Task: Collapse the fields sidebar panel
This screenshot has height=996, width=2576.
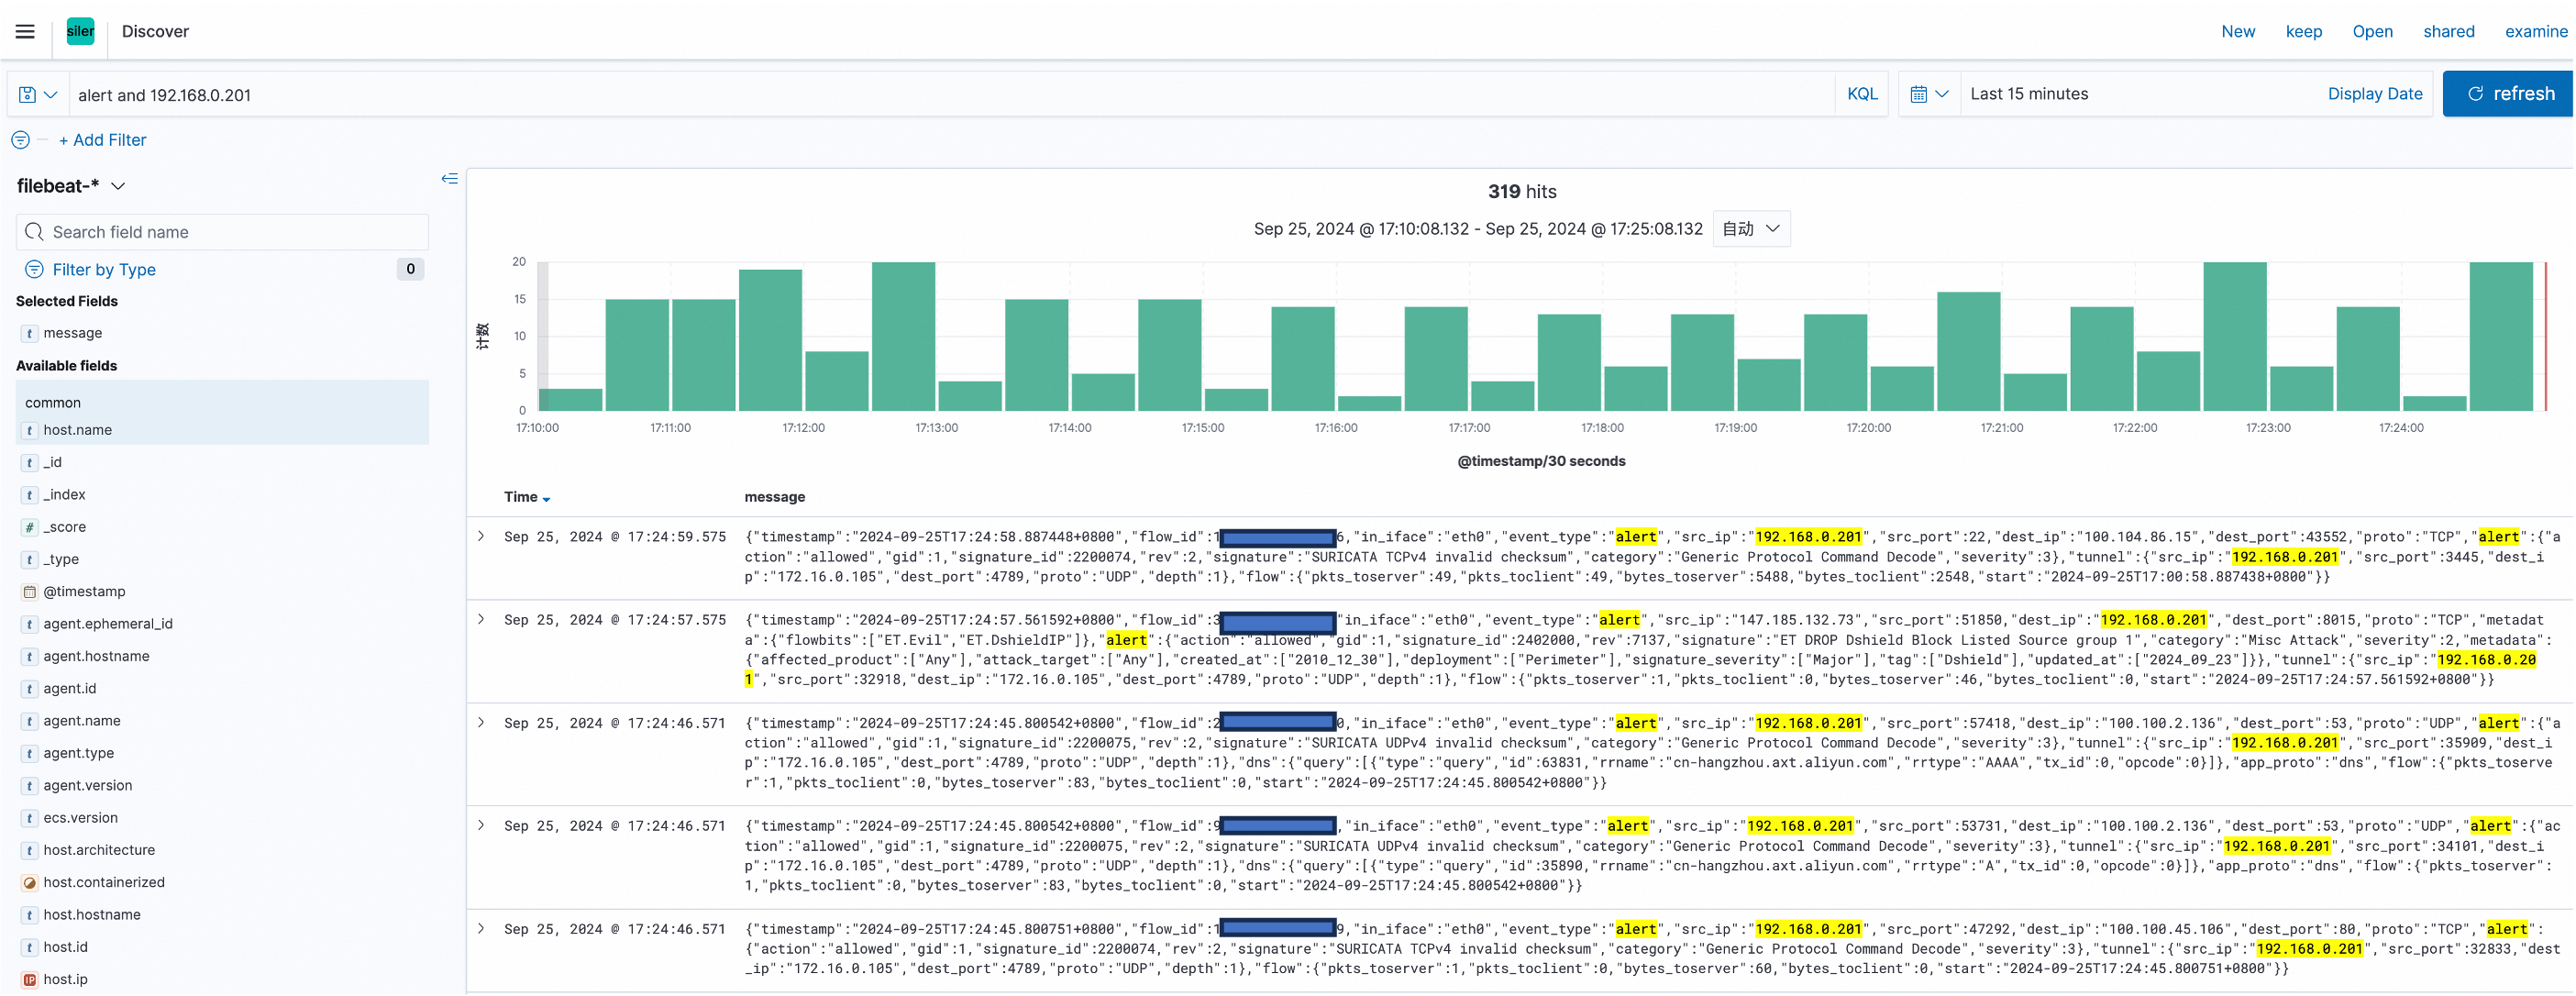Action: pos(449,179)
